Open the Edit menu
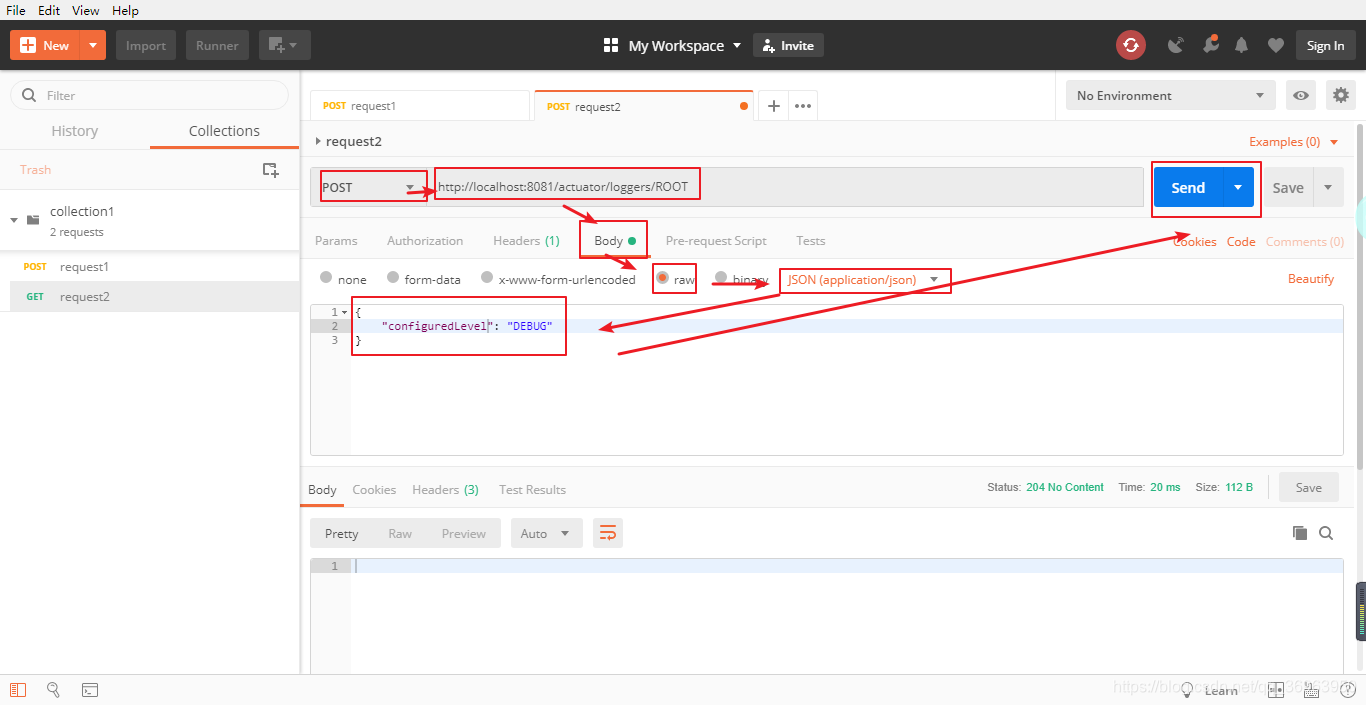This screenshot has width=1366, height=705. point(49,10)
